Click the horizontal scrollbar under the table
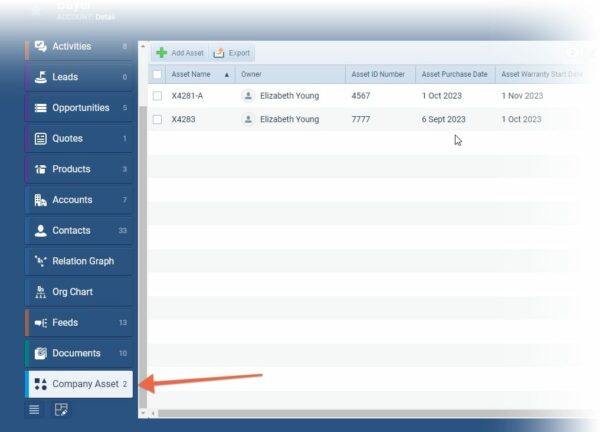This screenshot has width=600, height=432. pyautogui.click(x=375, y=413)
